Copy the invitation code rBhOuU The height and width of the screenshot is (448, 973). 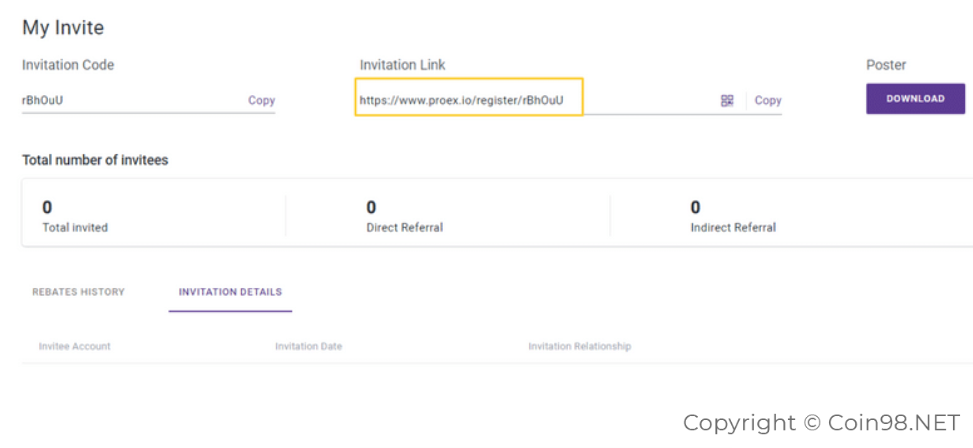[x=261, y=100]
